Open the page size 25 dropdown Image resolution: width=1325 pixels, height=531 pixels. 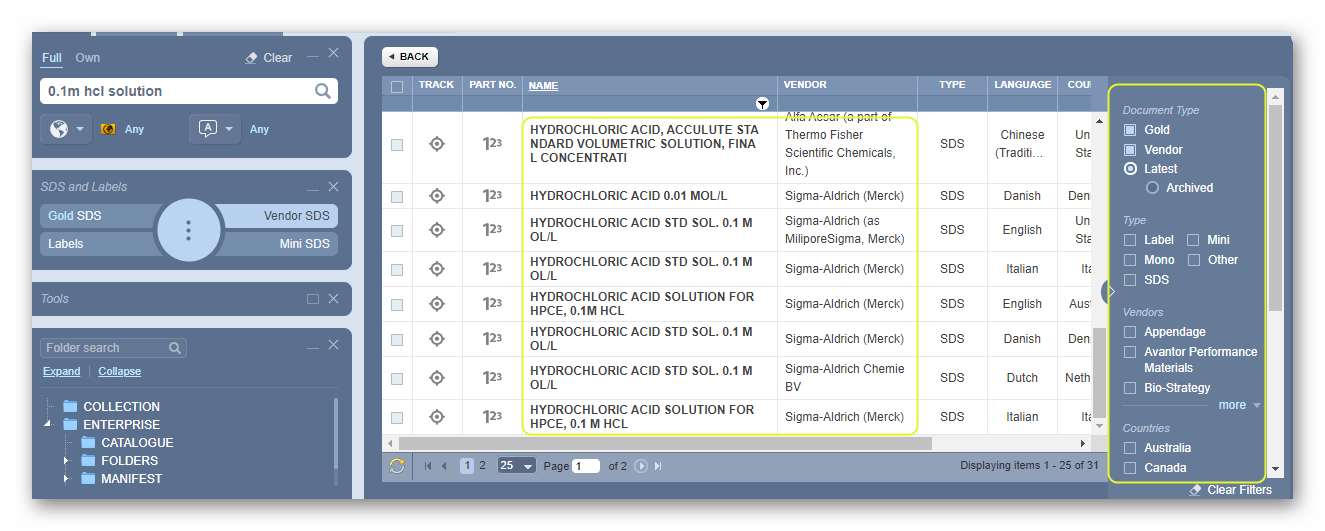pyautogui.click(x=517, y=466)
